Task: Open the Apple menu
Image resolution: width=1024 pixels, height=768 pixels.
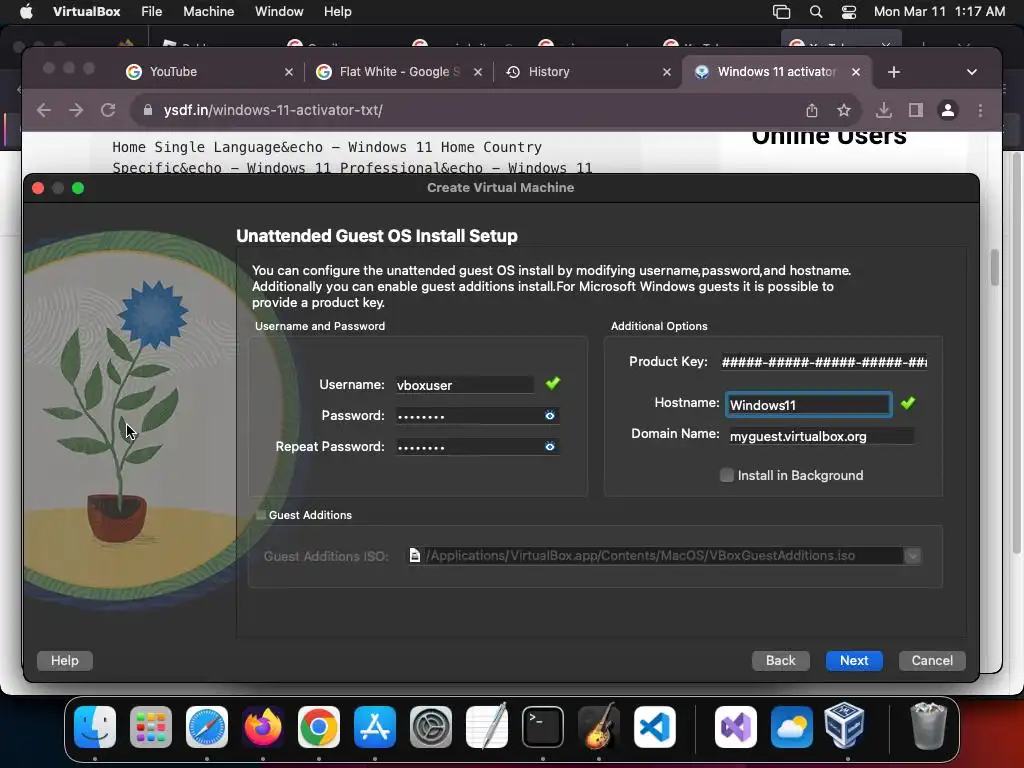Action: tap(26, 12)
